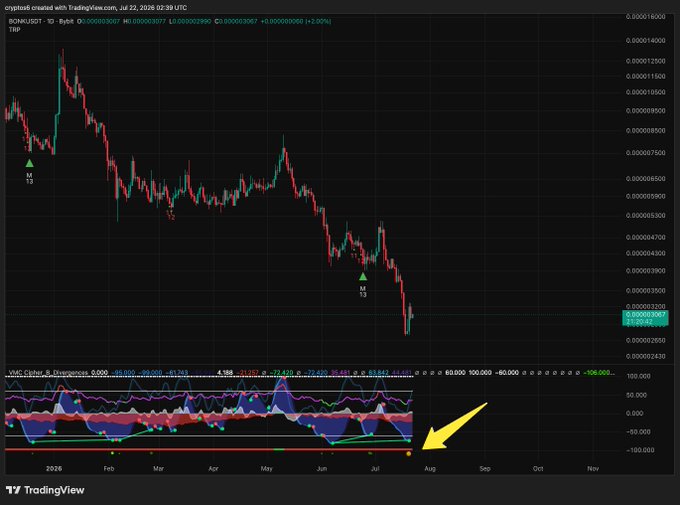The height and width of the screenshot is (505, 680).
Task: Click the 0.00012500 price axis label
Action: coord(645,61)
